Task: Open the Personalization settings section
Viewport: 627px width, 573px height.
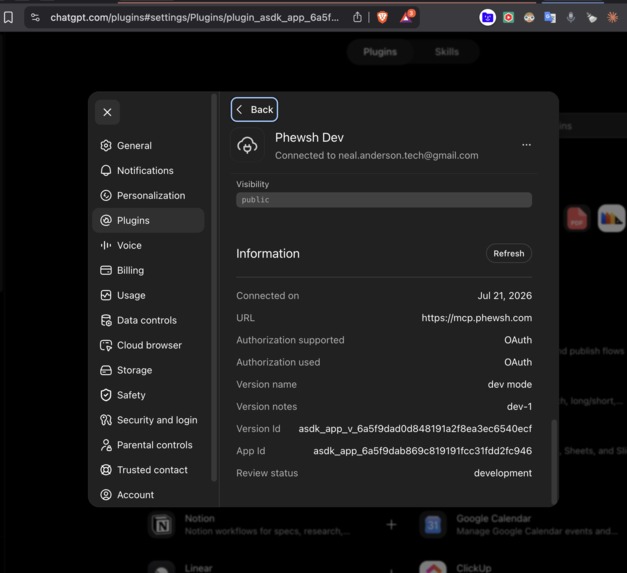Action: point(148,196)
